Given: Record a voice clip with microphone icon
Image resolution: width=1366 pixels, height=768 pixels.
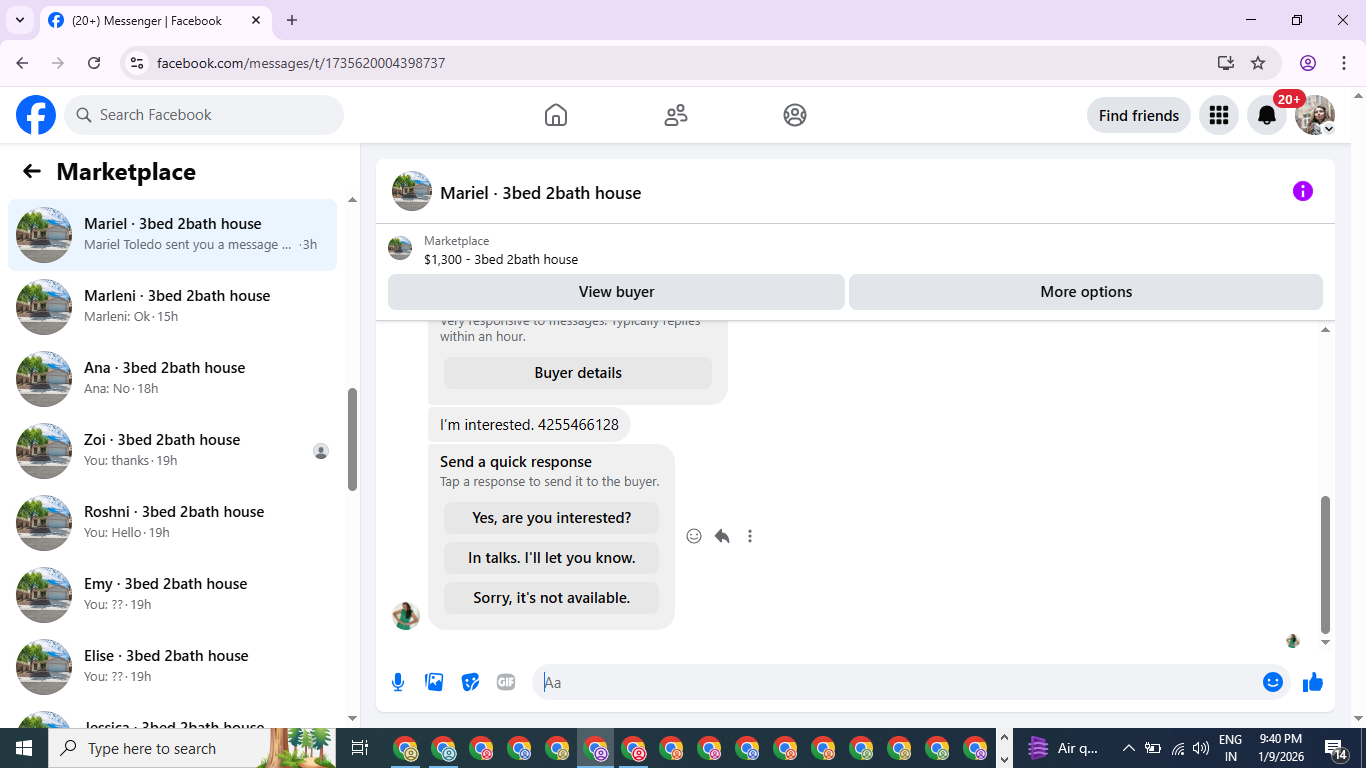Looking at the screenshot, I should (398, 682).
